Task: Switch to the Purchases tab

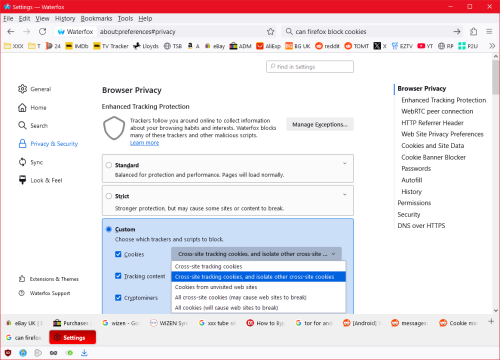Action: [71, 323]
